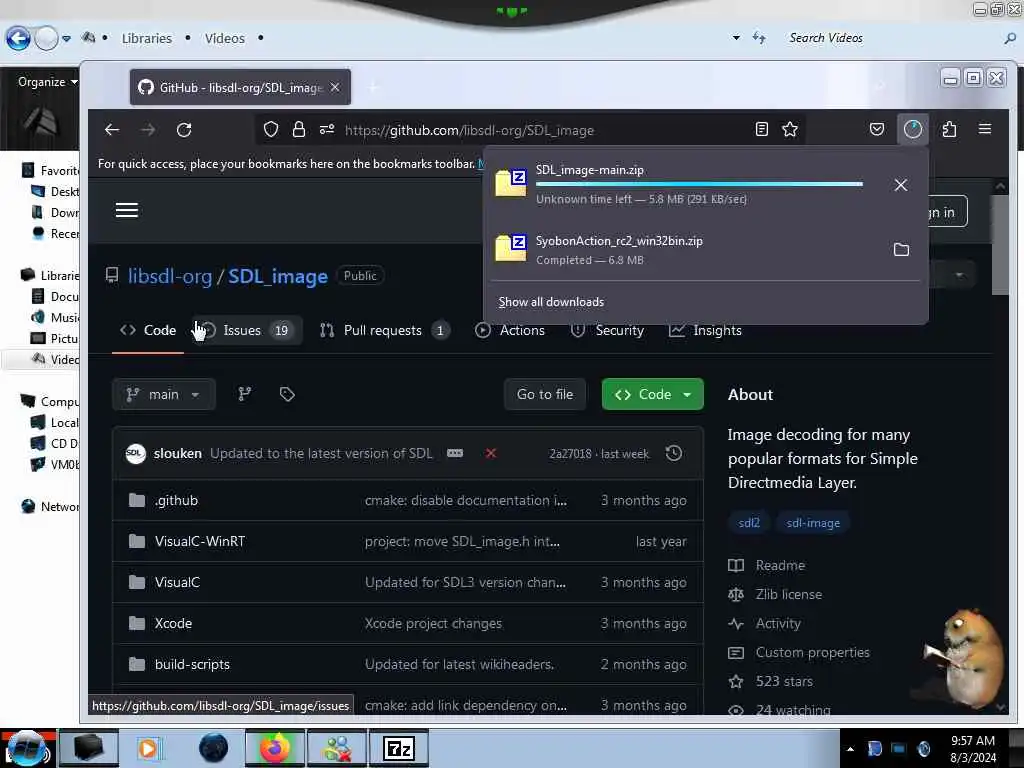This screenshot has height=768, width=1024.
Task: View tags with the tag icon
Action: (x=287, y=394)
